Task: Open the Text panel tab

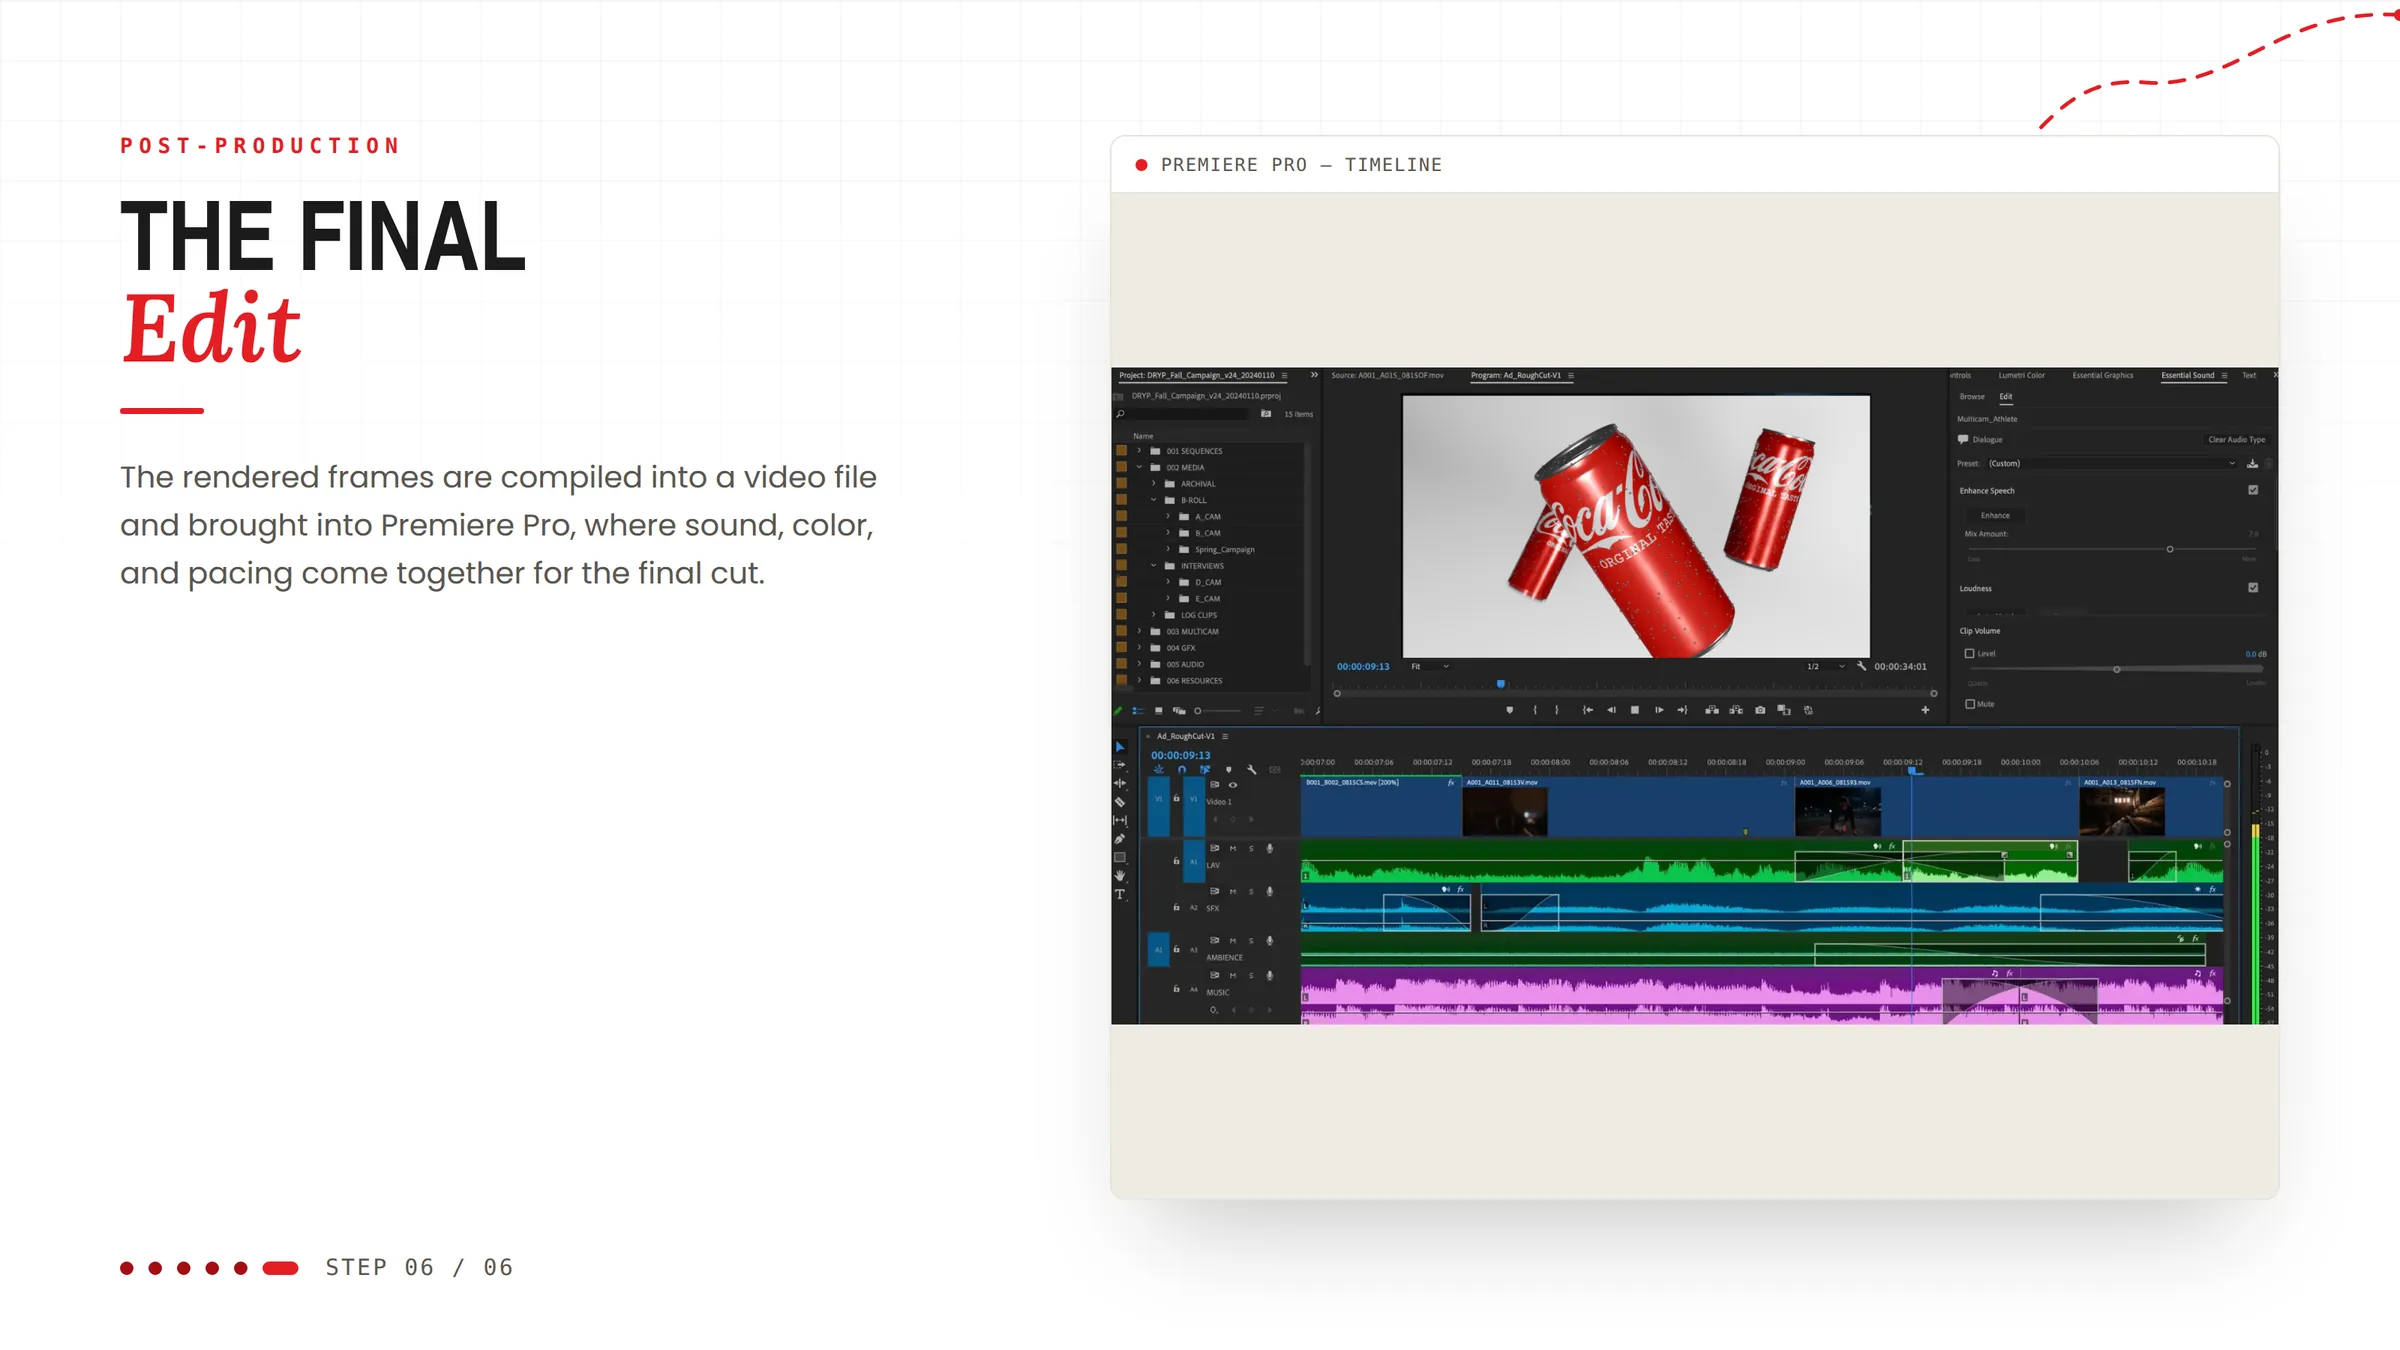Action: point(2249,376)
